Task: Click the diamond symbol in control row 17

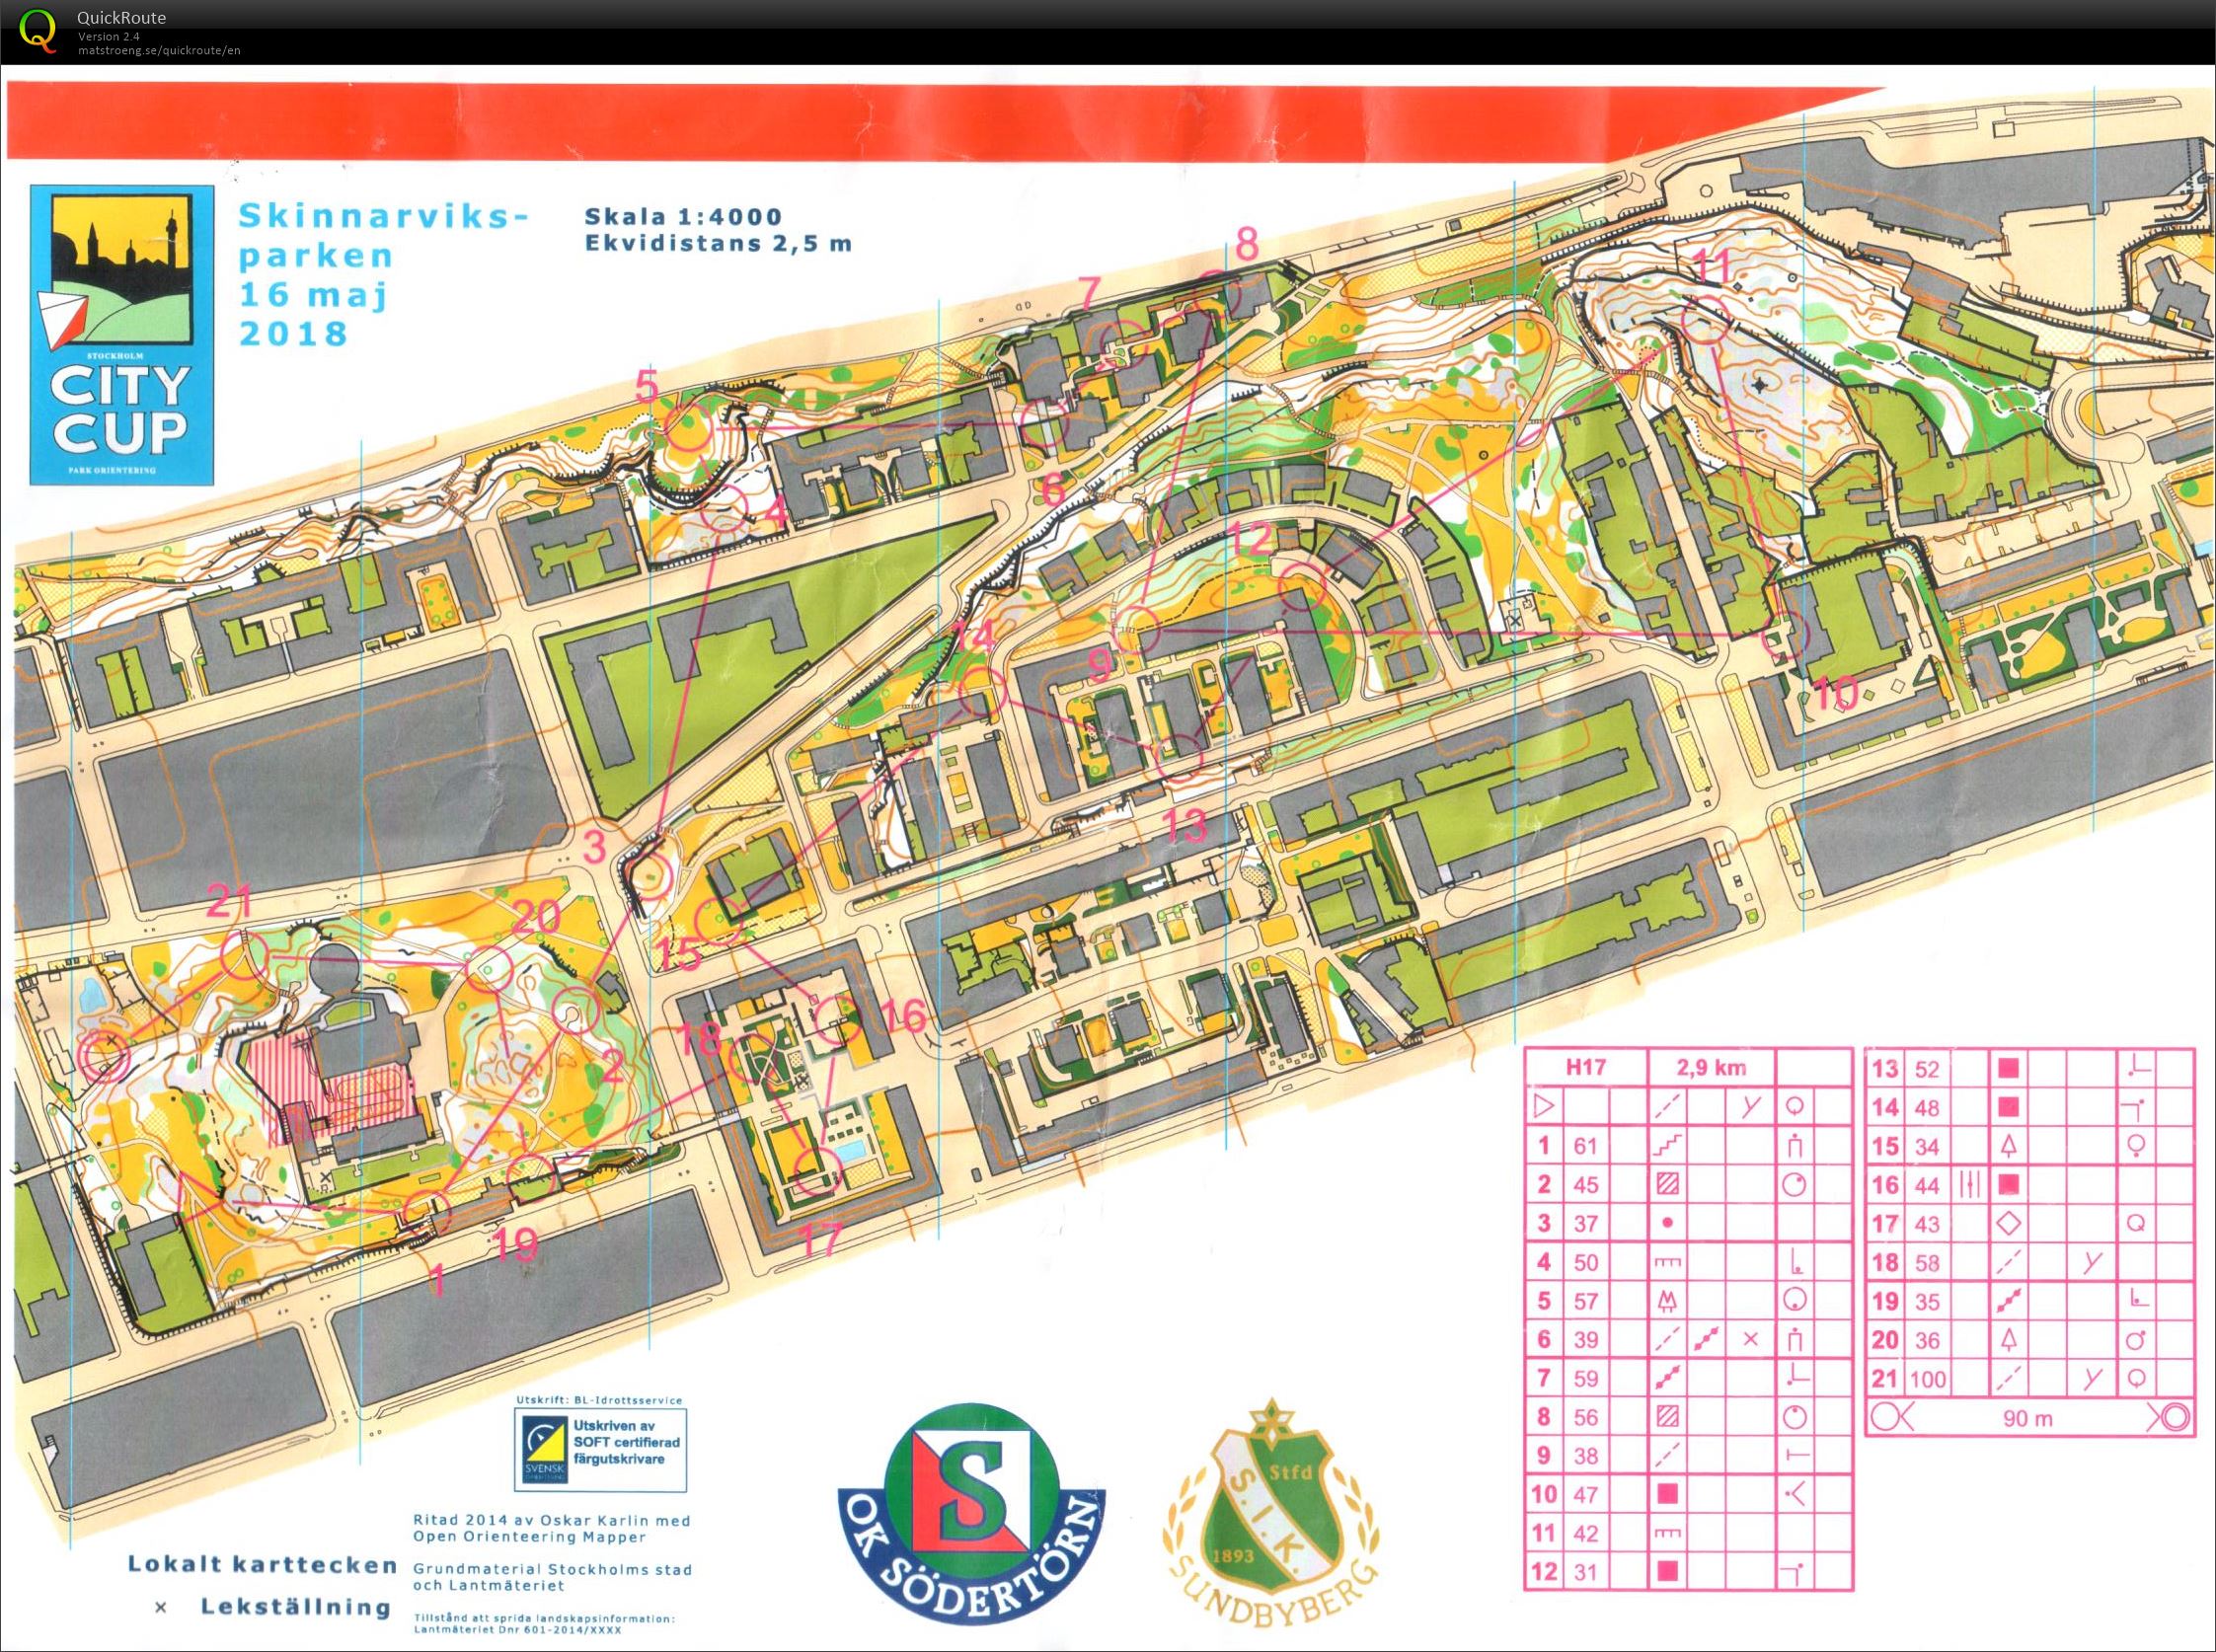Action: click(x=2009, y=1223)
